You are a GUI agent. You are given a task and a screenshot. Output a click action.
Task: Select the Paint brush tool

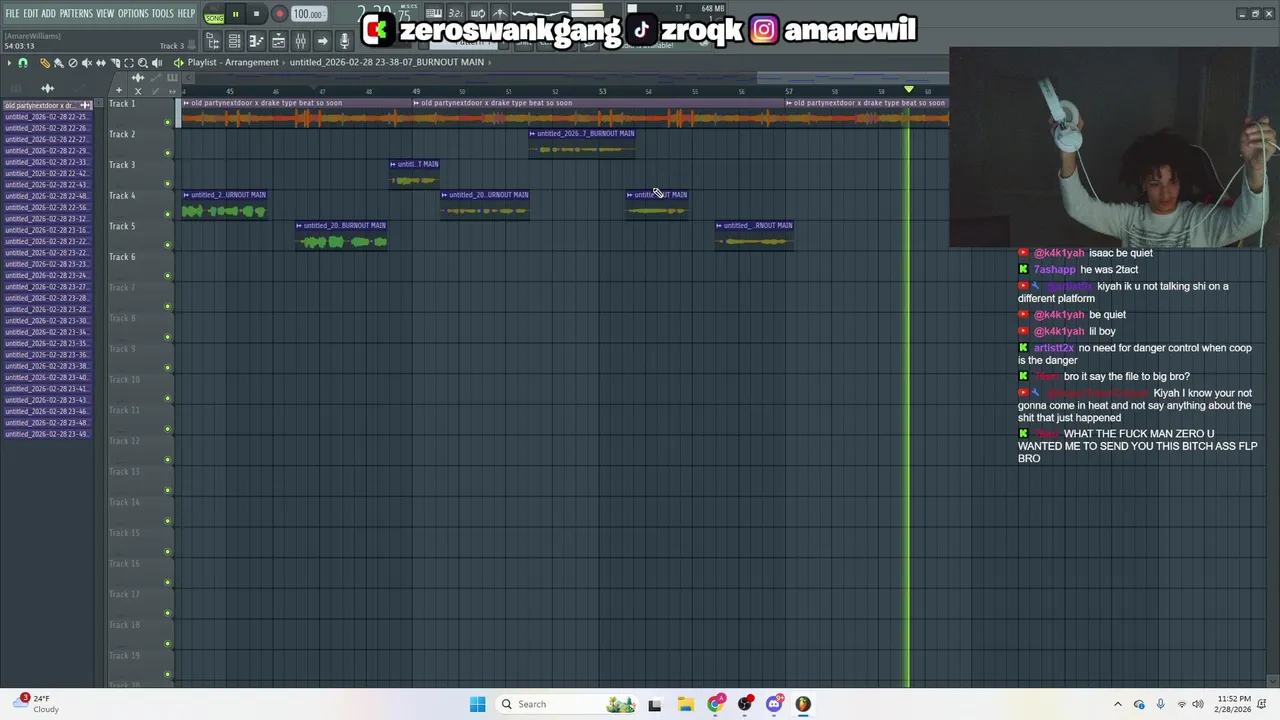pos(58,63)
